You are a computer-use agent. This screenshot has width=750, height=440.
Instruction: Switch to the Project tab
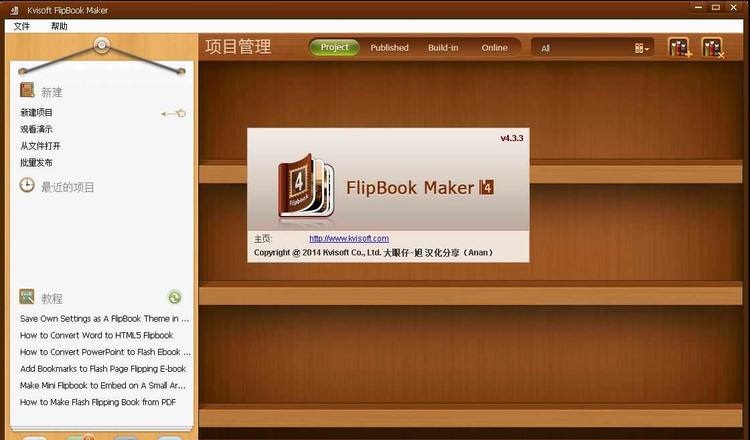tap(334, 47)
